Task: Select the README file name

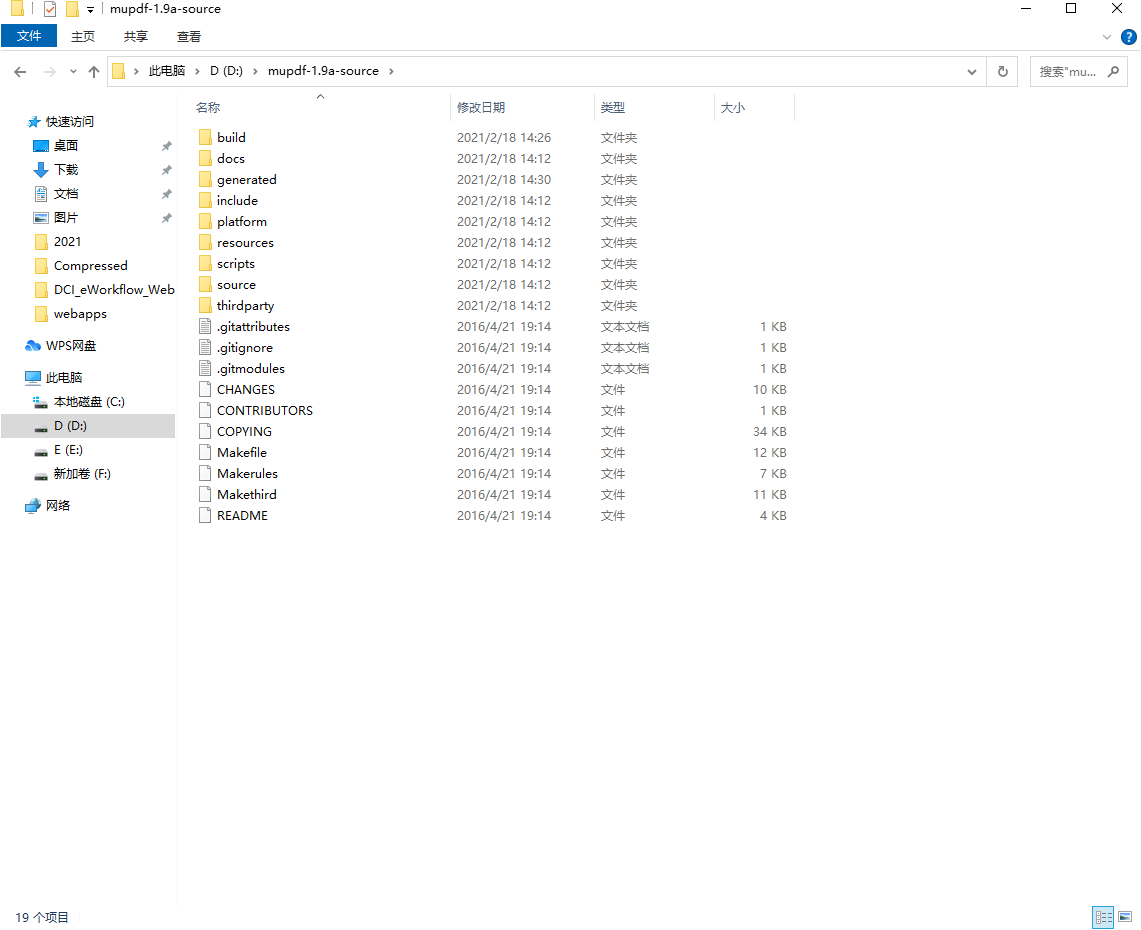Action: click(x=242, y=516)
